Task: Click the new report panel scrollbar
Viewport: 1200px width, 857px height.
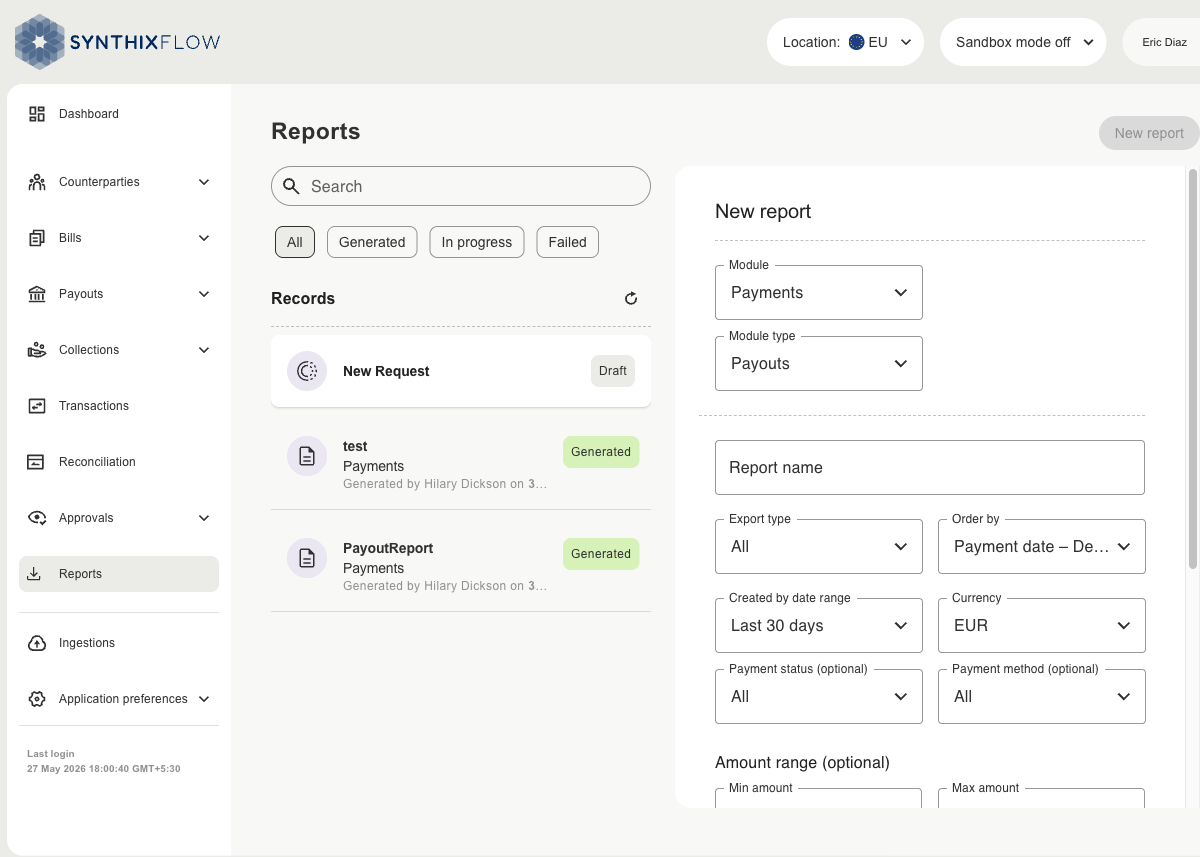Action: [x=1192, y=369]
